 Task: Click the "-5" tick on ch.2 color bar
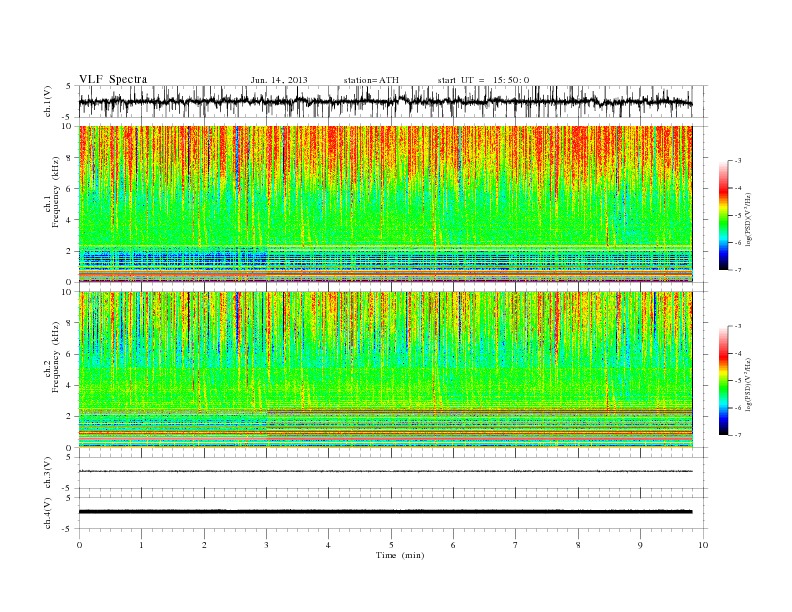(x=737, y=381)
